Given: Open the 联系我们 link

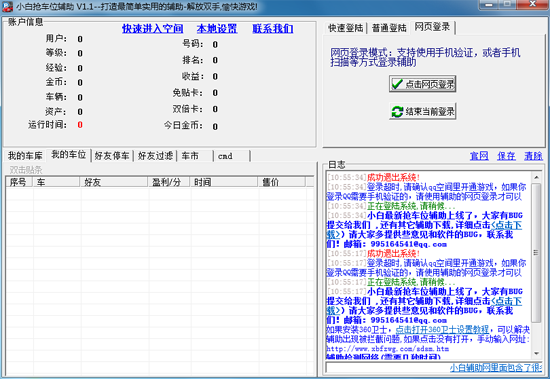Looking at the screenshot, I should tap(273, 29).
